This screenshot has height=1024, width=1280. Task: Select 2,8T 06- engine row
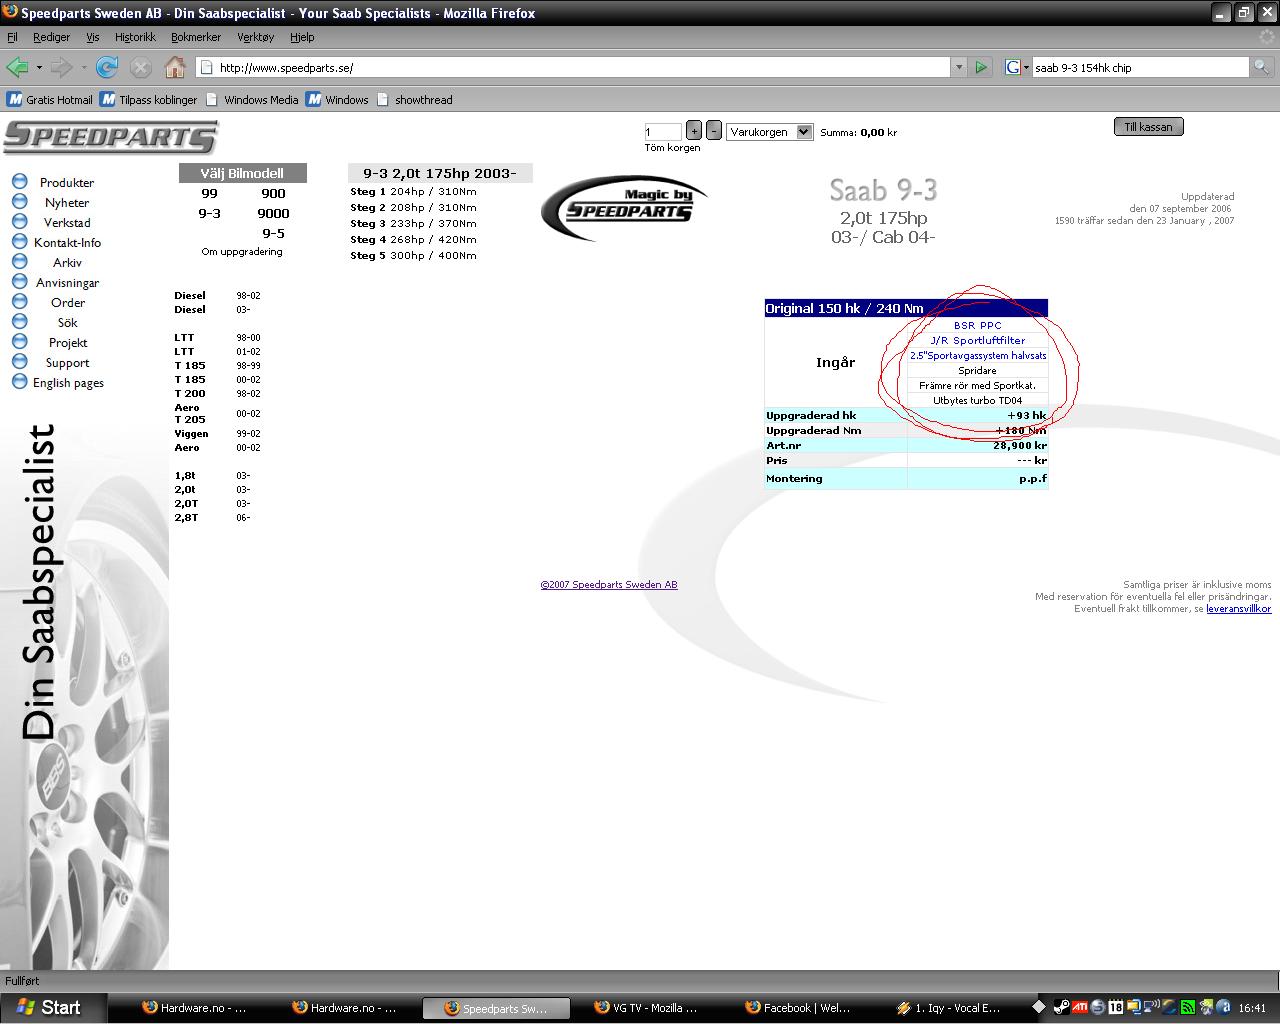click(x=212, y=518)
